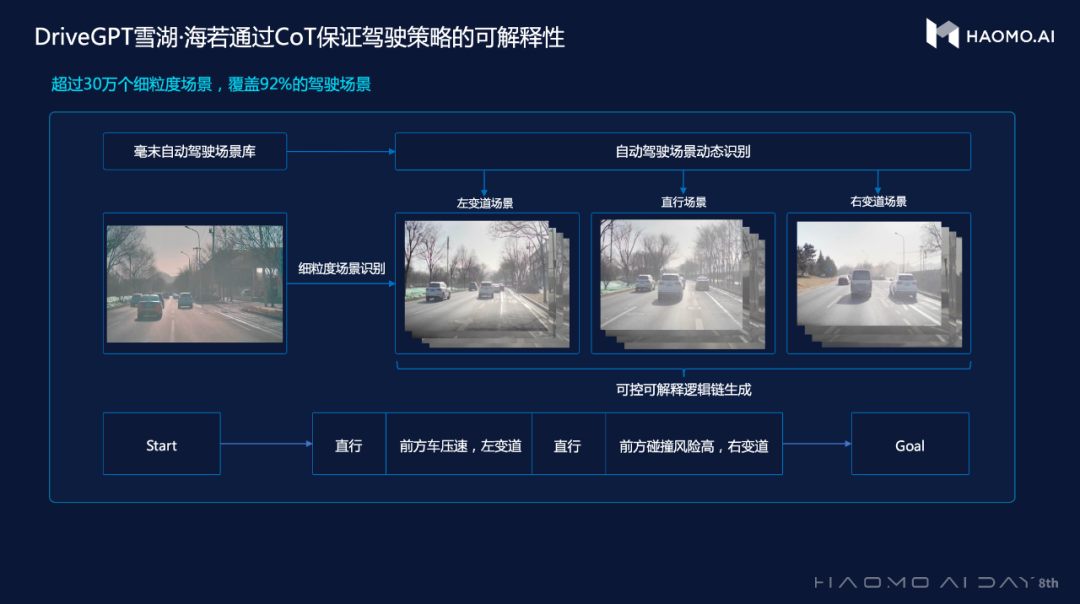1080x604 pixels.
Task: Click the HAOMO.AI logo icon
Action: tap(942, 34)
